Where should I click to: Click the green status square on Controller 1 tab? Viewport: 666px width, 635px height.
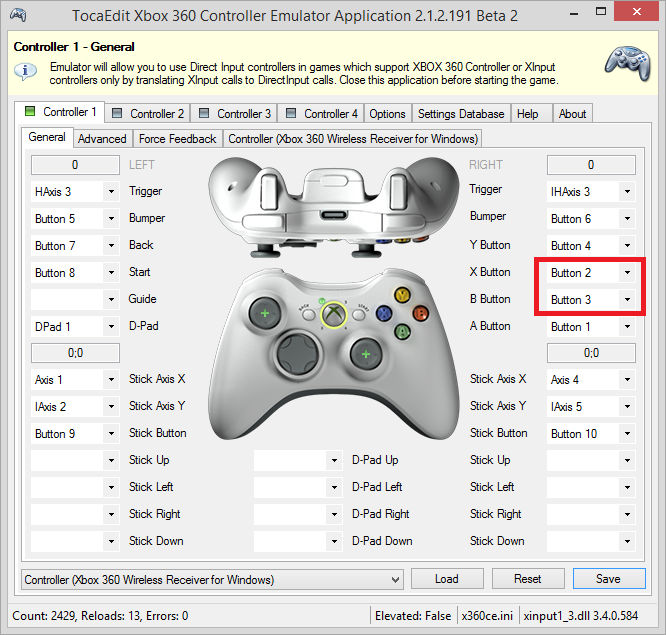click(30, 112)
